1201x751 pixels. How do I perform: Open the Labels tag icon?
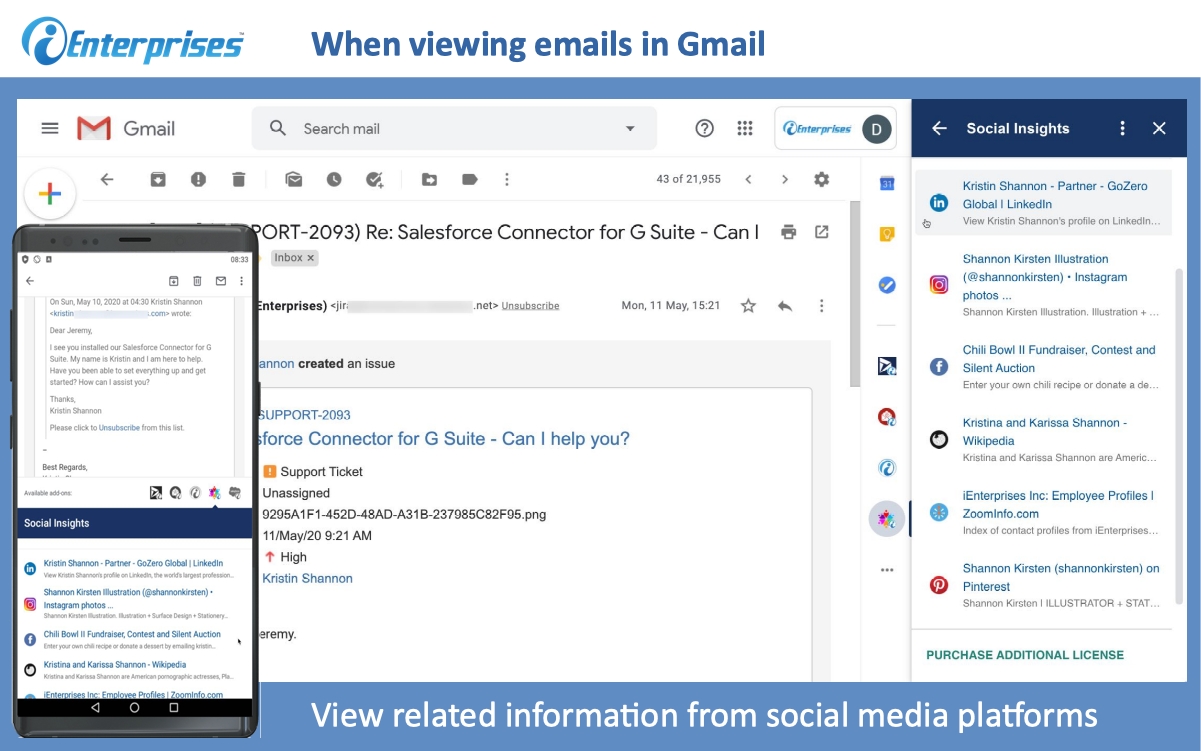469,179
